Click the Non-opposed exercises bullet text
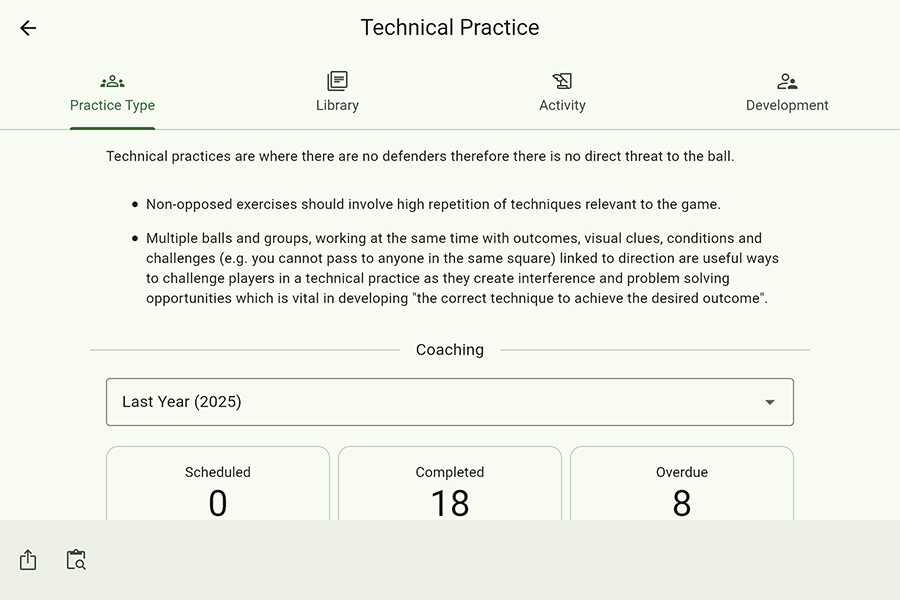The width and height of the screenshot is (900, 600). (433, 204)
